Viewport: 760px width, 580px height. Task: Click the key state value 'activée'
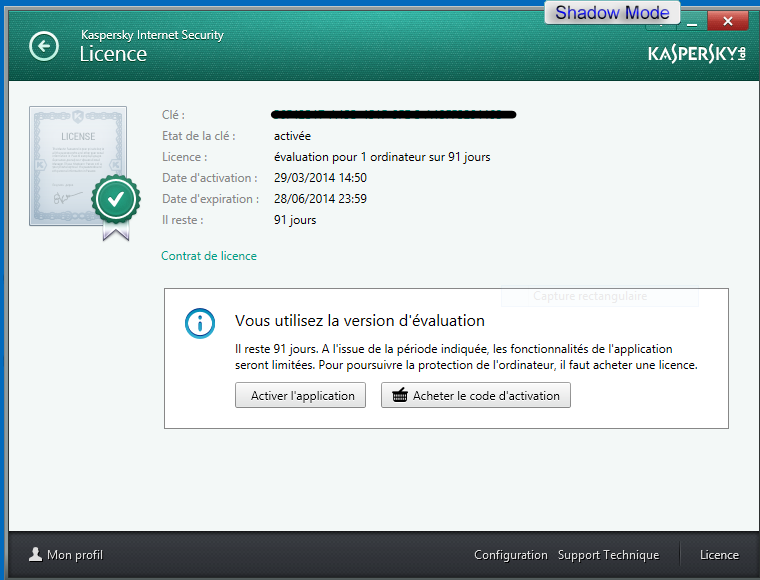coord(292,136)
